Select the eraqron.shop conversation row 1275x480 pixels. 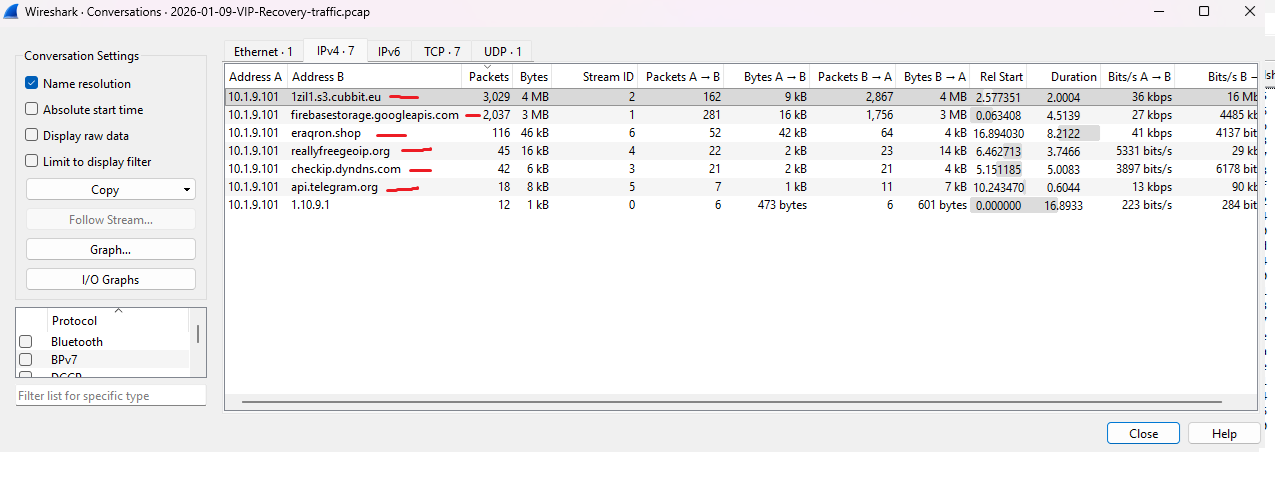tap(741, 133)
